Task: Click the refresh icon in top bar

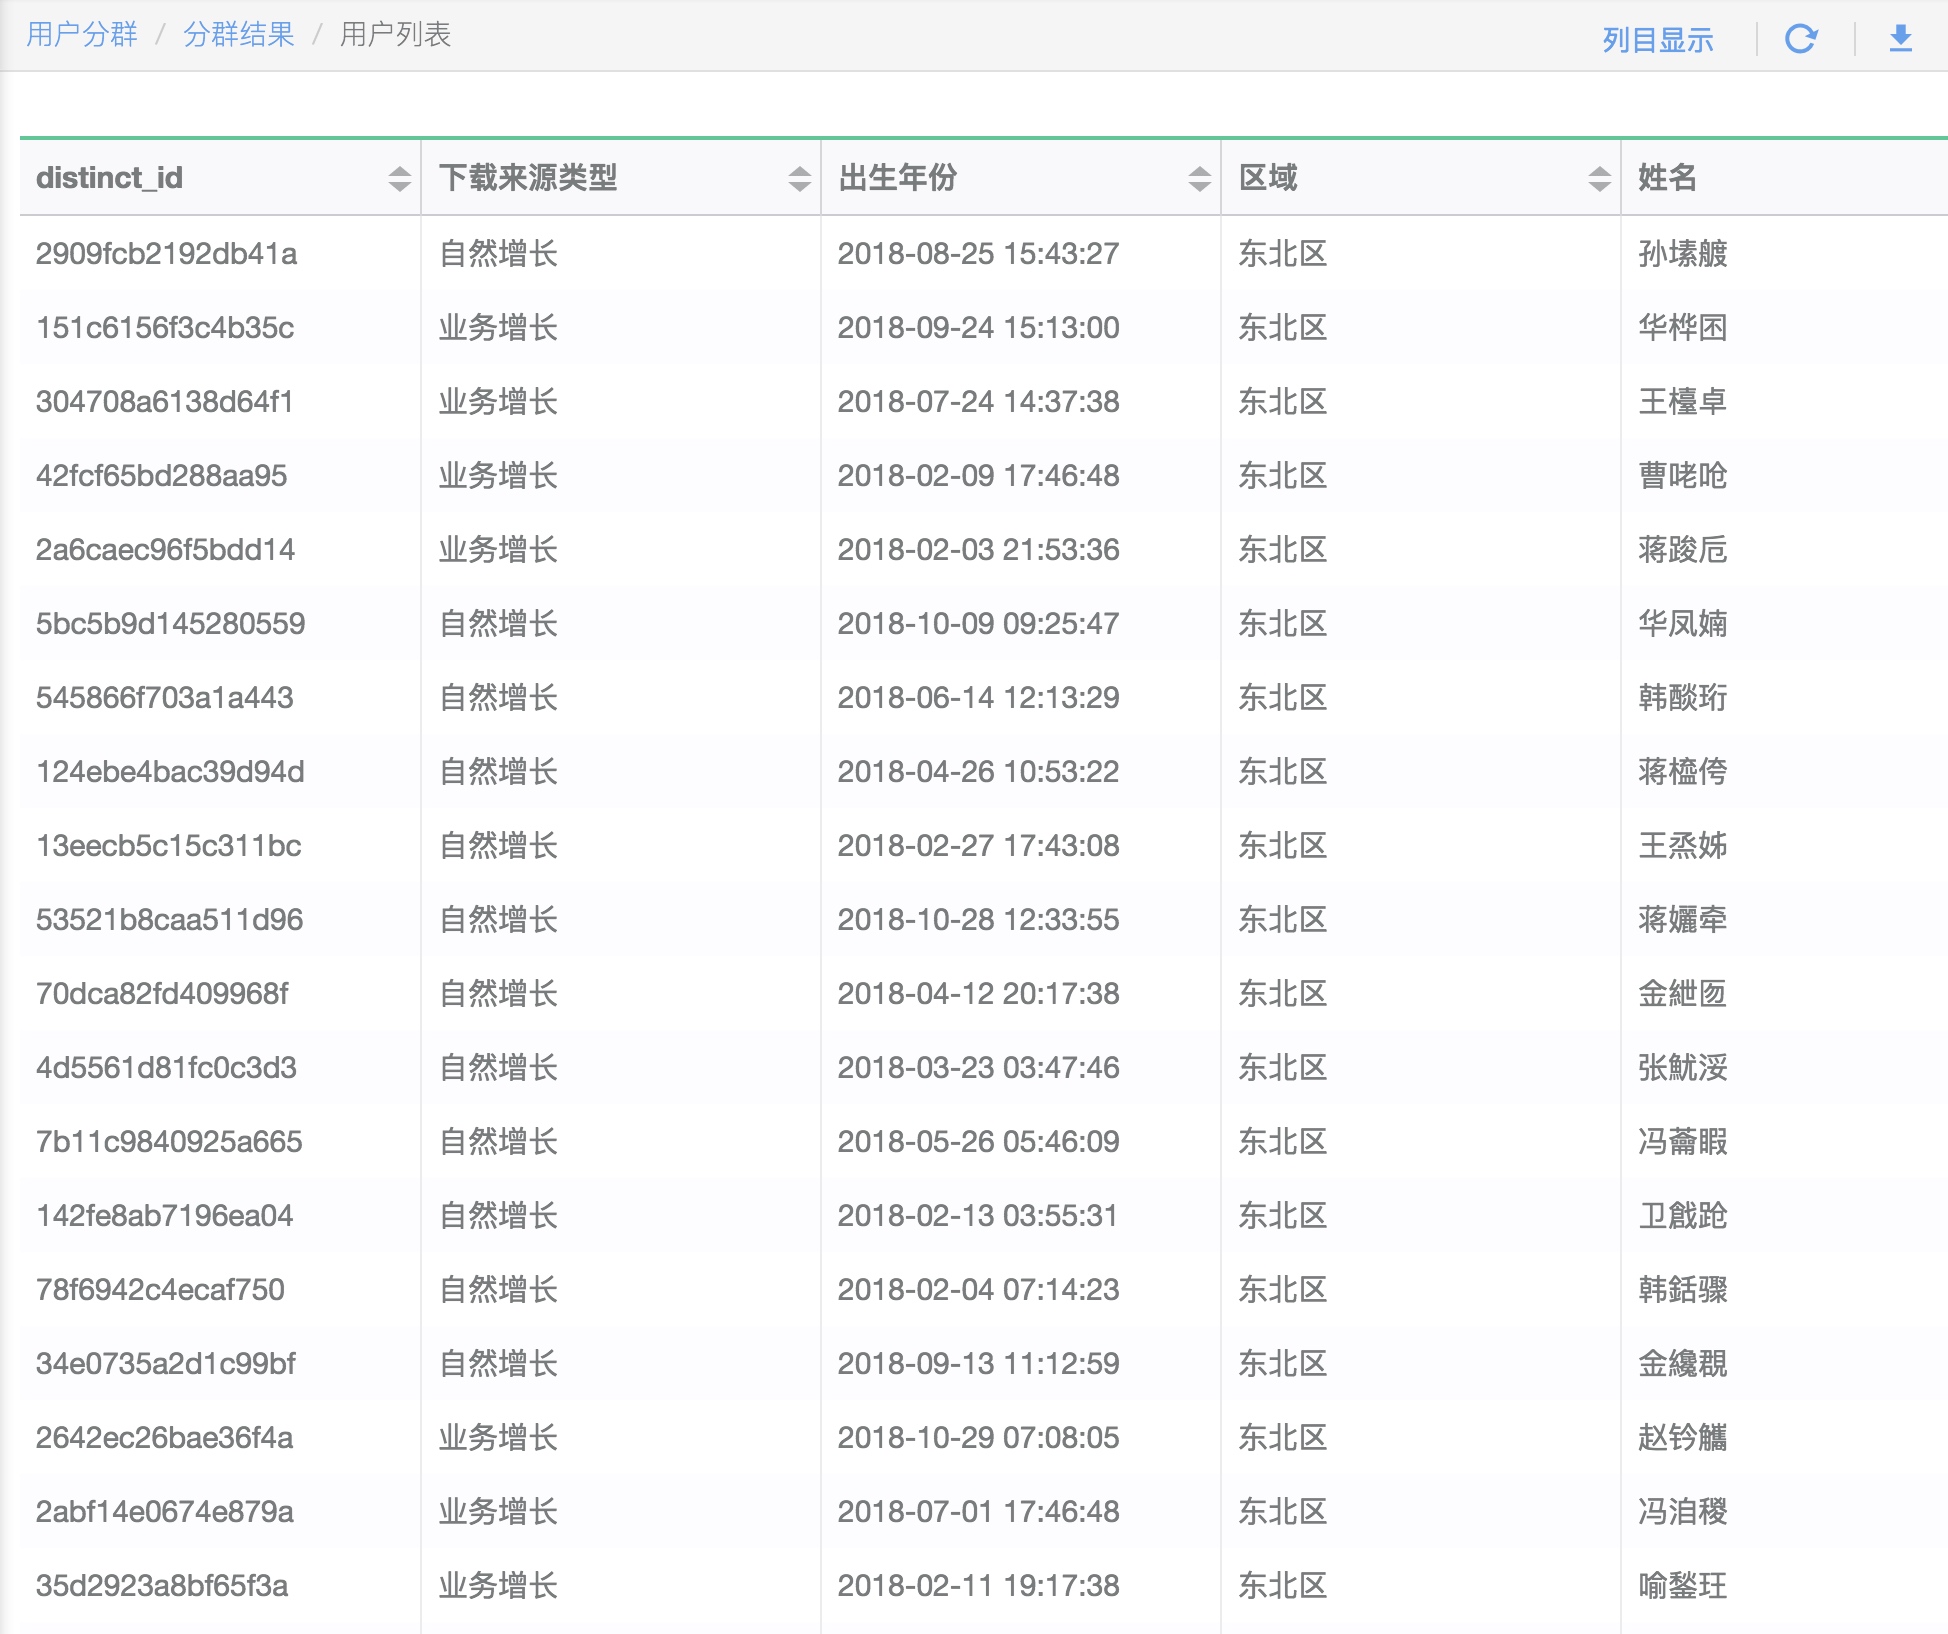Action: tap(1801, 39)
